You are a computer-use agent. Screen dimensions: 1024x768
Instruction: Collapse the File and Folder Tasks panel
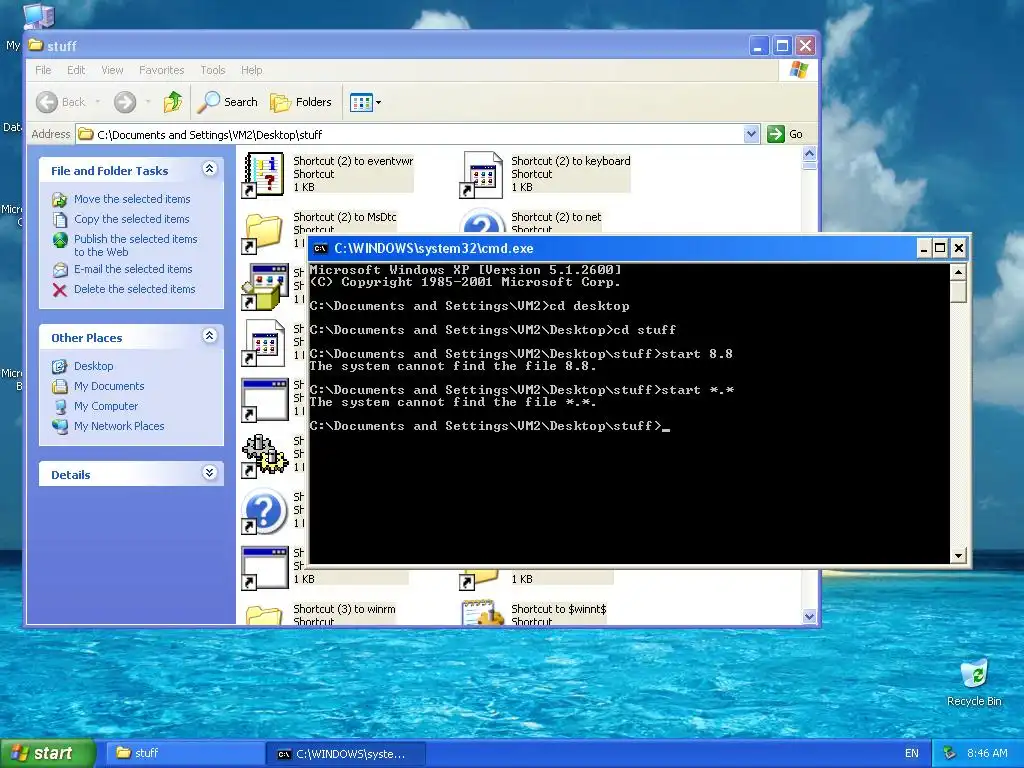pos(210,169)
